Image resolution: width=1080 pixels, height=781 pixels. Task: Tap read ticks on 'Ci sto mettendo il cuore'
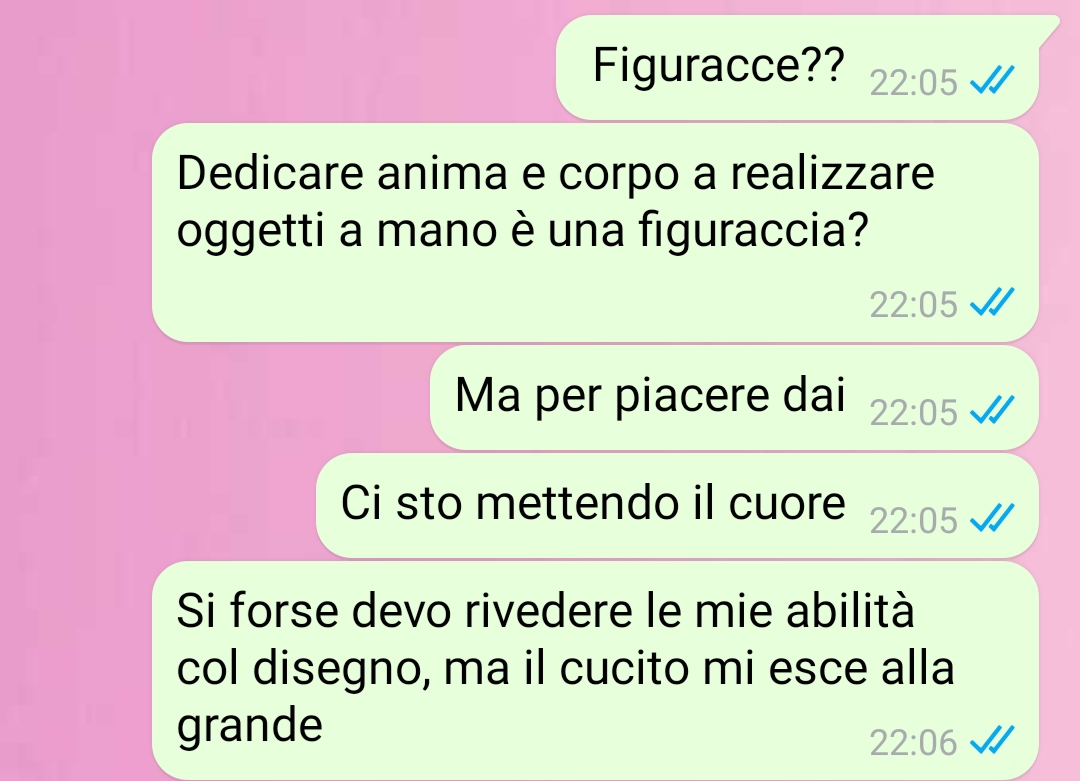click(992, 518)
